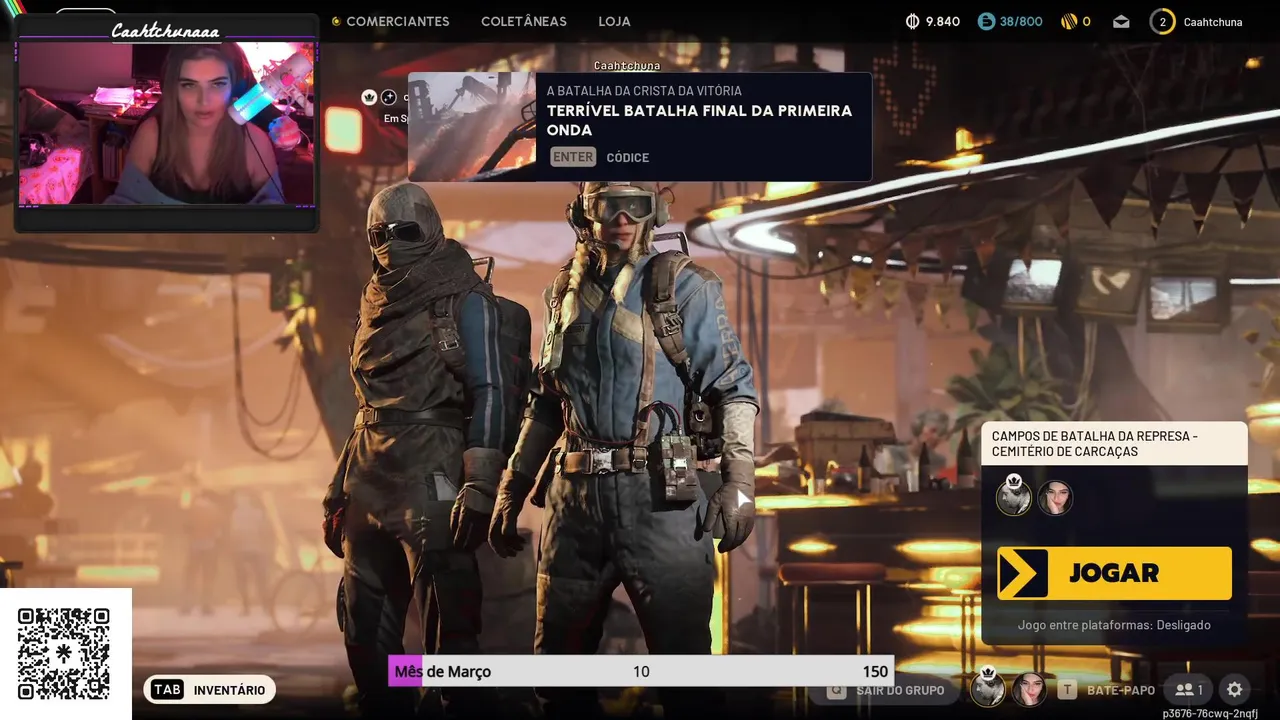This screenshot has height=720, width=1280.
Task: Click 'TERRÍVEL BATALHA FINAL DA PRIMEIRA ONDA' title
Action: [699, 120]
